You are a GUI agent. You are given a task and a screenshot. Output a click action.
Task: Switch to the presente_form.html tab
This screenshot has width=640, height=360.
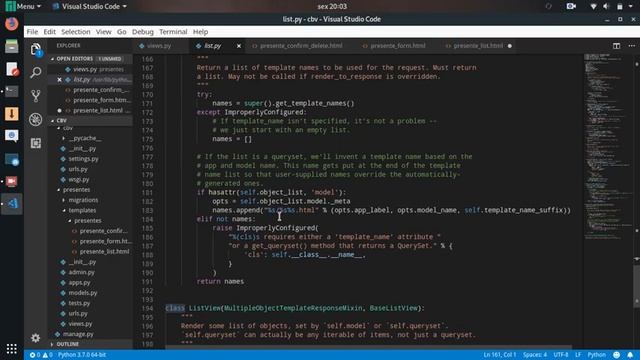398,46
